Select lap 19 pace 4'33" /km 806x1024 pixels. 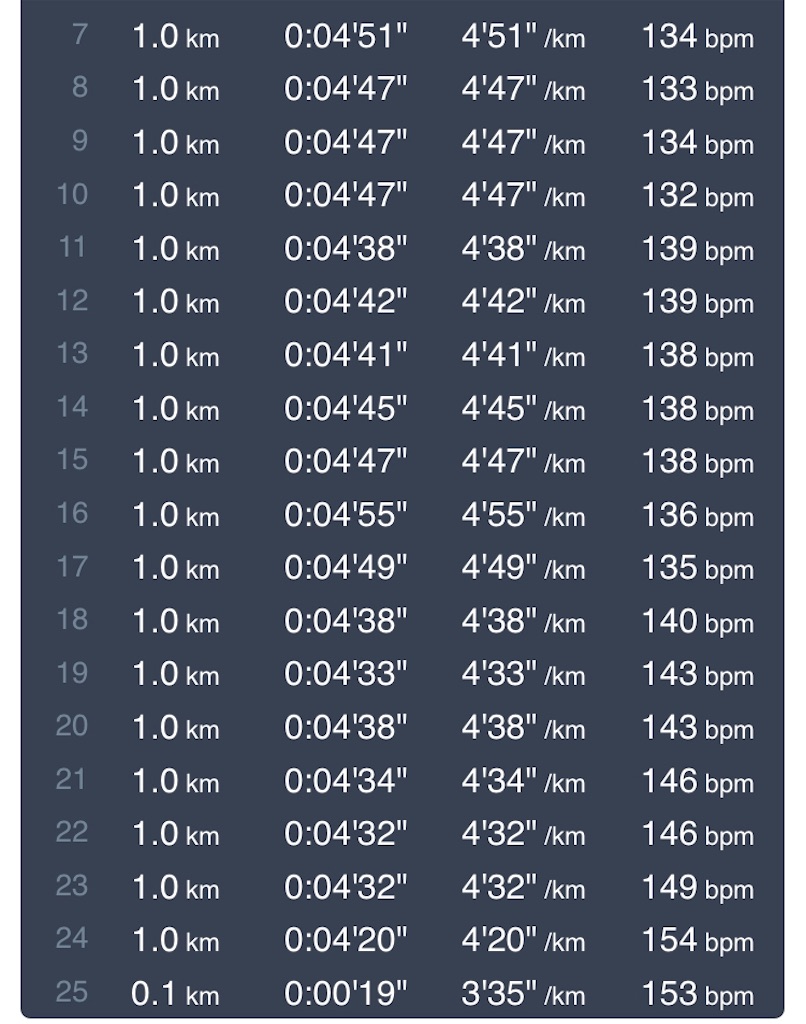tap(523, 674)
